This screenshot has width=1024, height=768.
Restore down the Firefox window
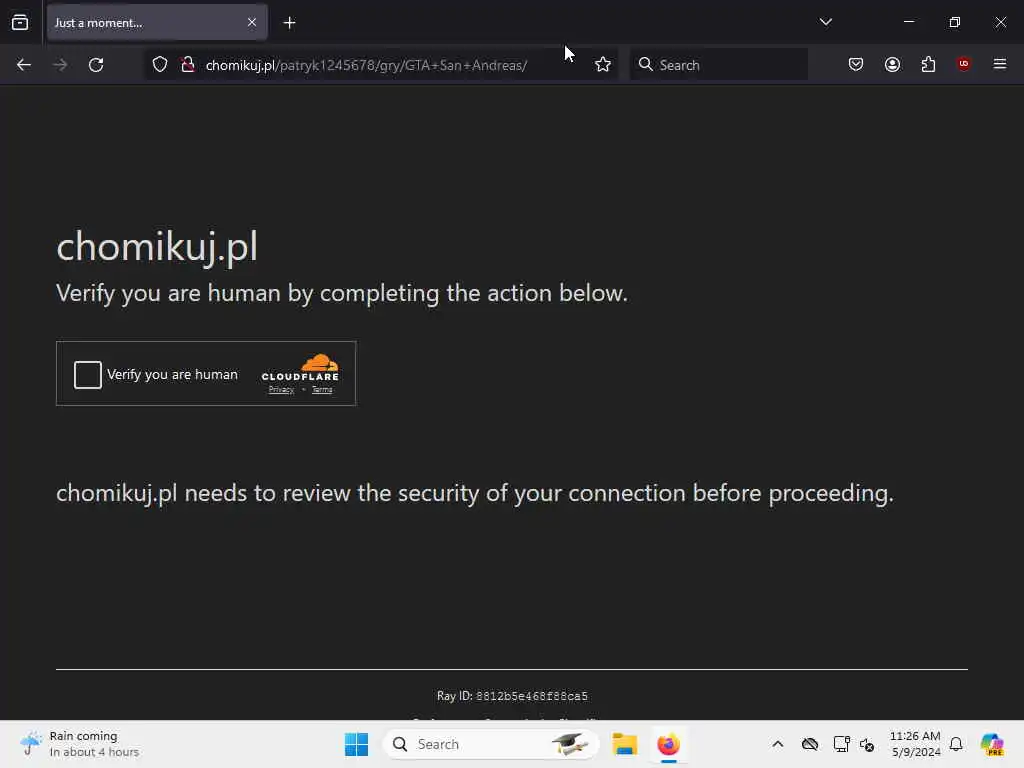pyautogui.click(x=955, y=22)
